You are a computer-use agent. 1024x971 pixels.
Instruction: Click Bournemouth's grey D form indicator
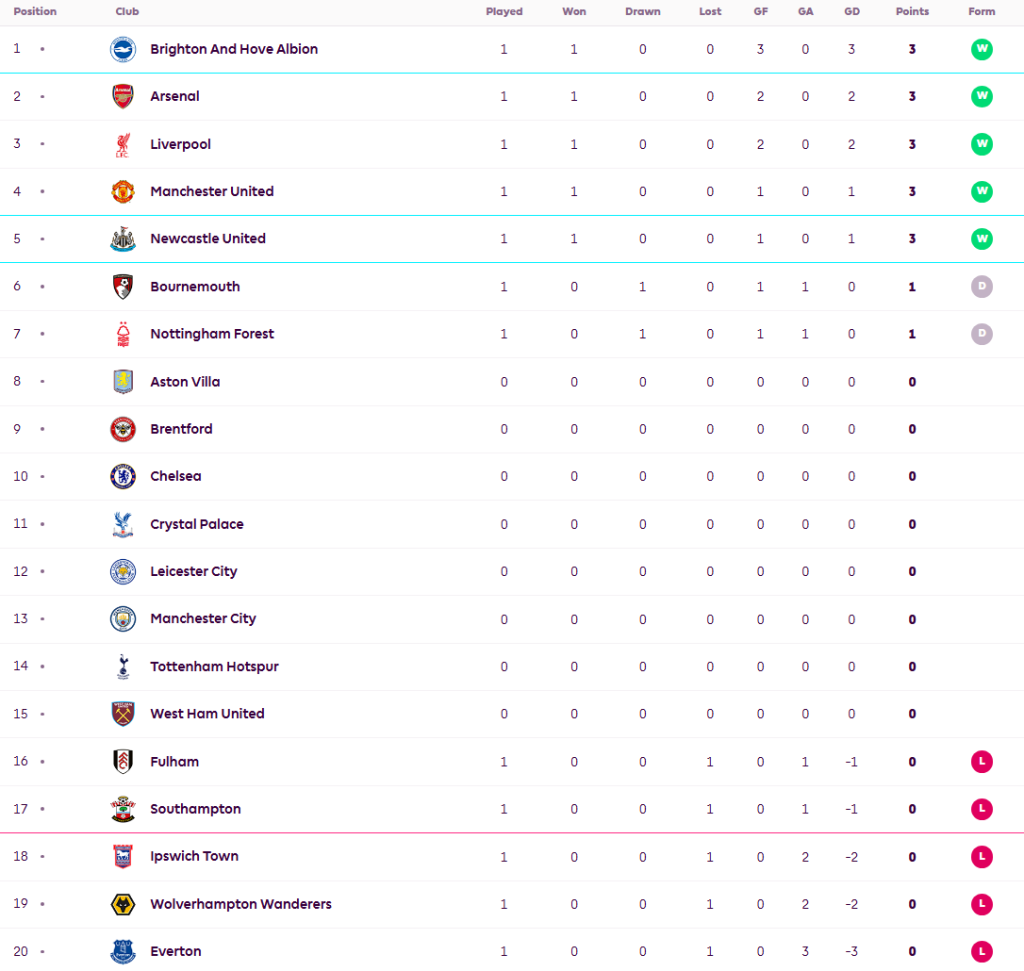(982, 287)
